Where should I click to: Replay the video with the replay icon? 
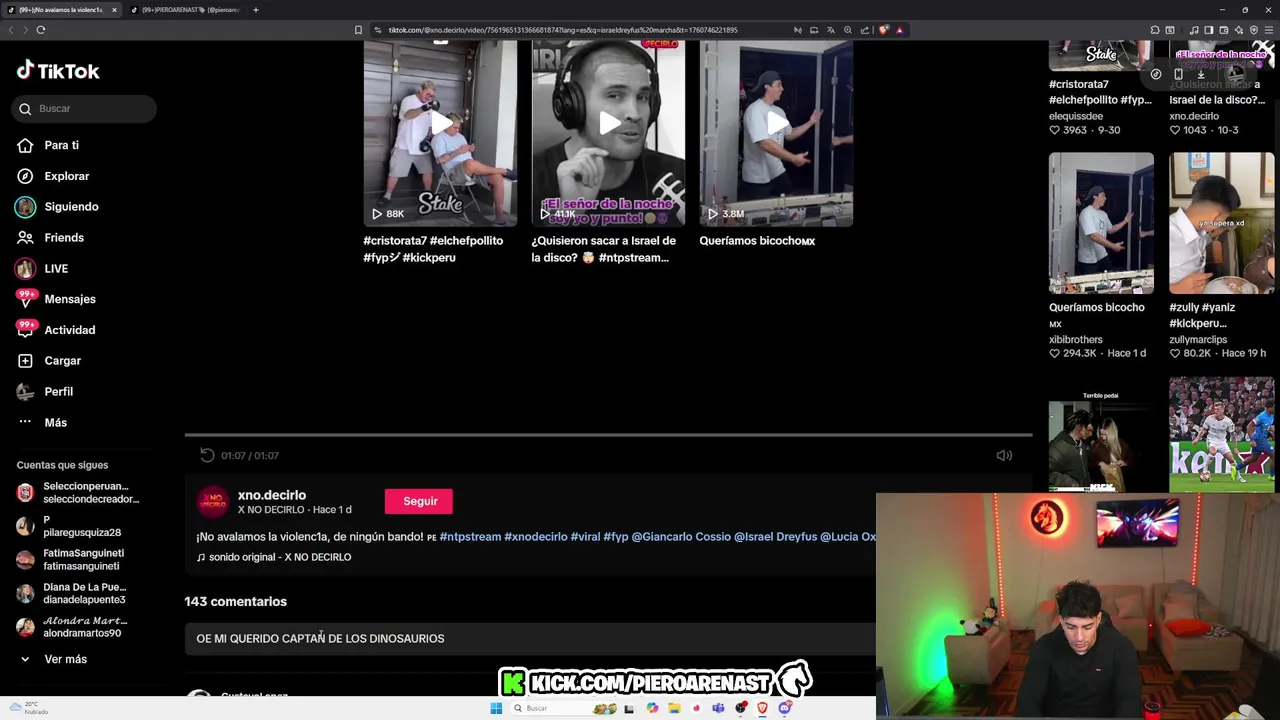[207, 455]
